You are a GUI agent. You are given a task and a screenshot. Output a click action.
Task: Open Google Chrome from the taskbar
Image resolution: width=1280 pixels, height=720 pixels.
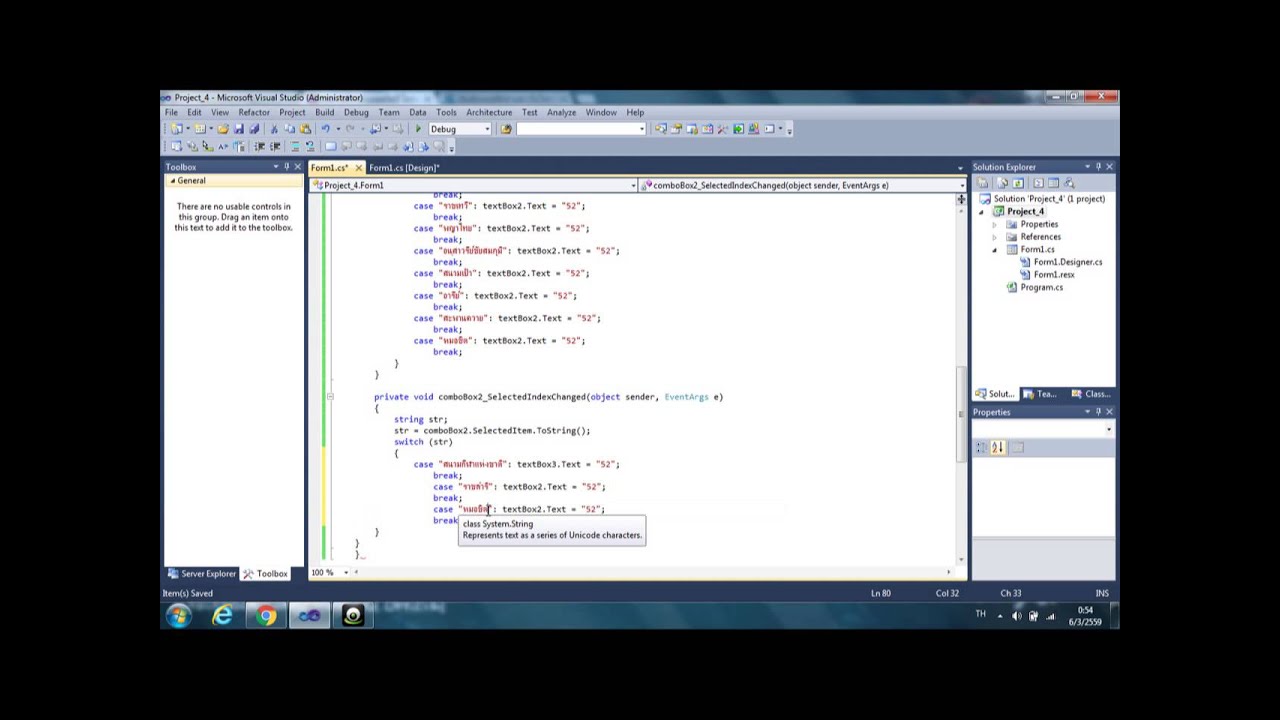[x=266, y=616]
